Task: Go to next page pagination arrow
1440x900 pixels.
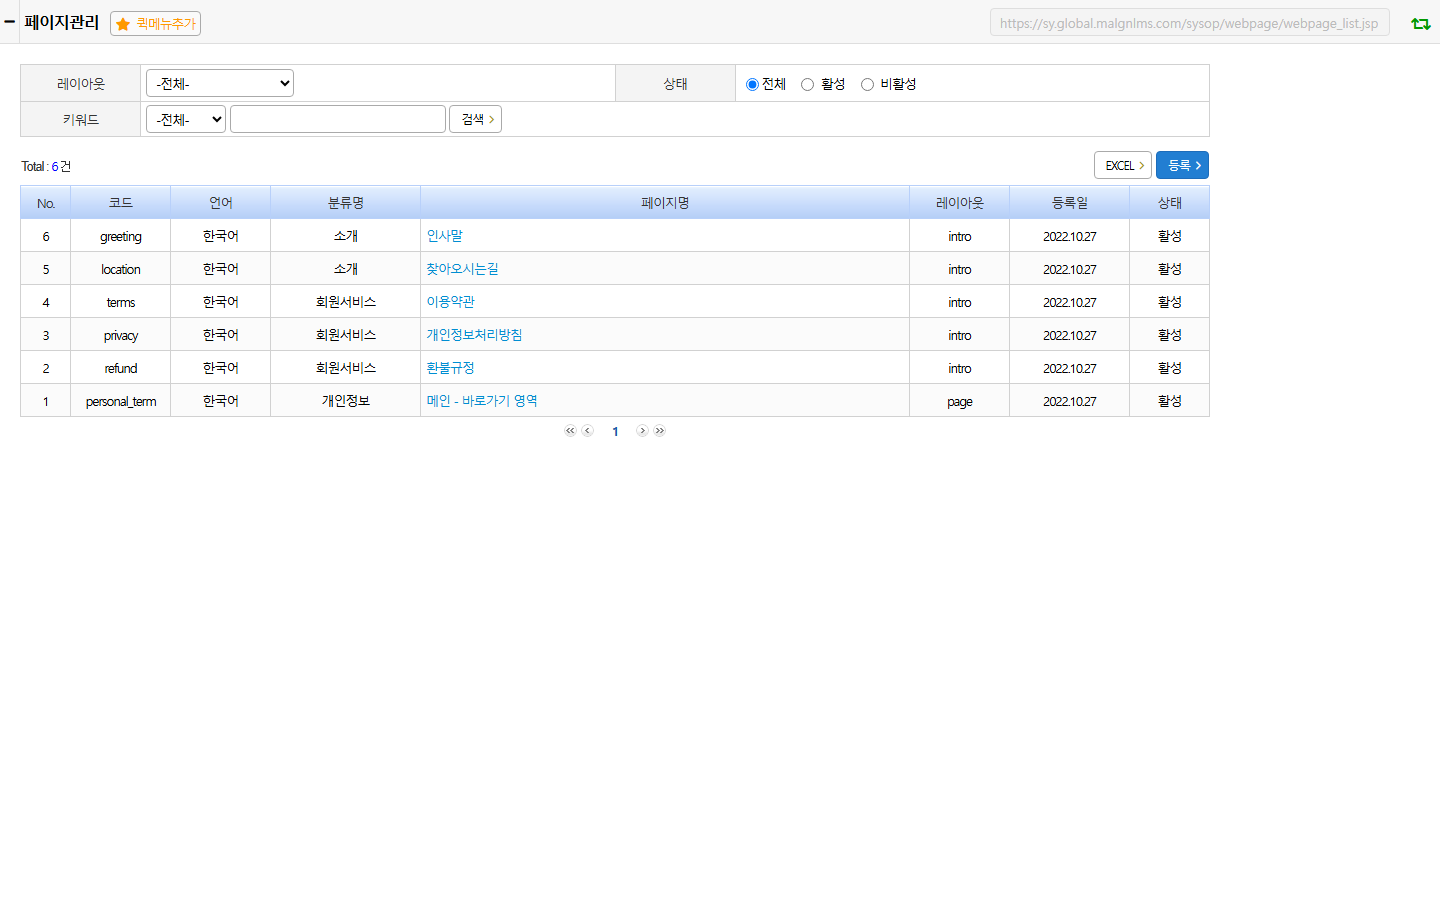Action: coord(642,431)
